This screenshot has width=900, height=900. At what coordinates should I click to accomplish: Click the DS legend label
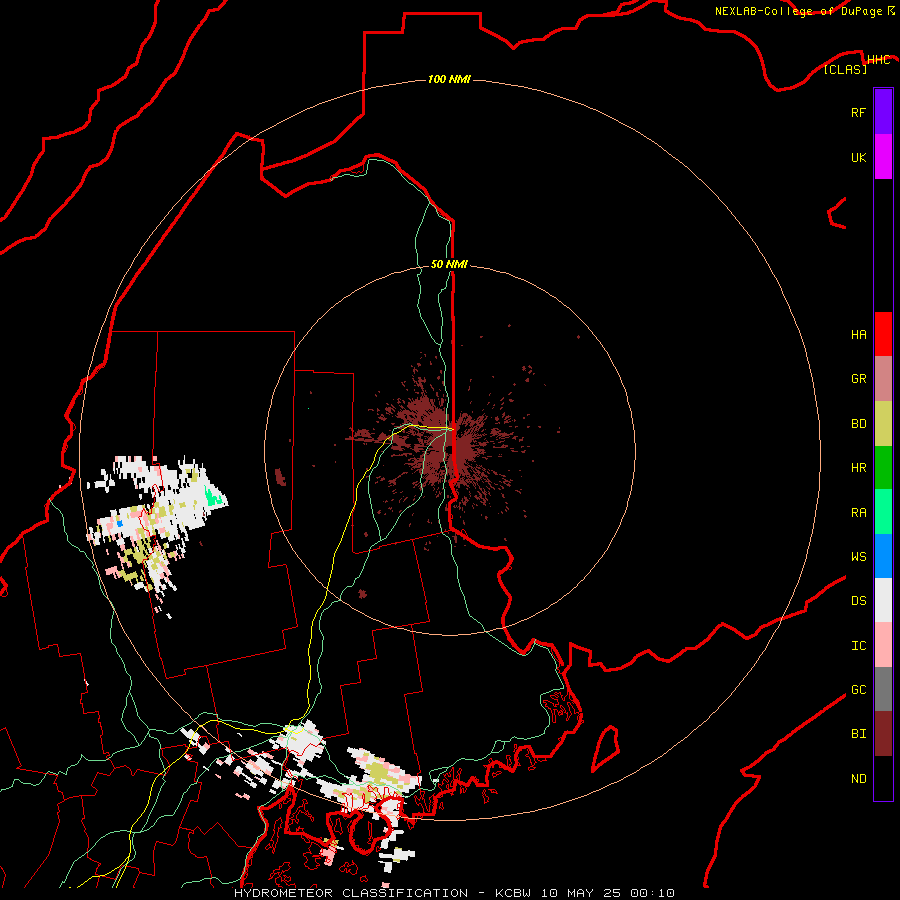[858, 601]
